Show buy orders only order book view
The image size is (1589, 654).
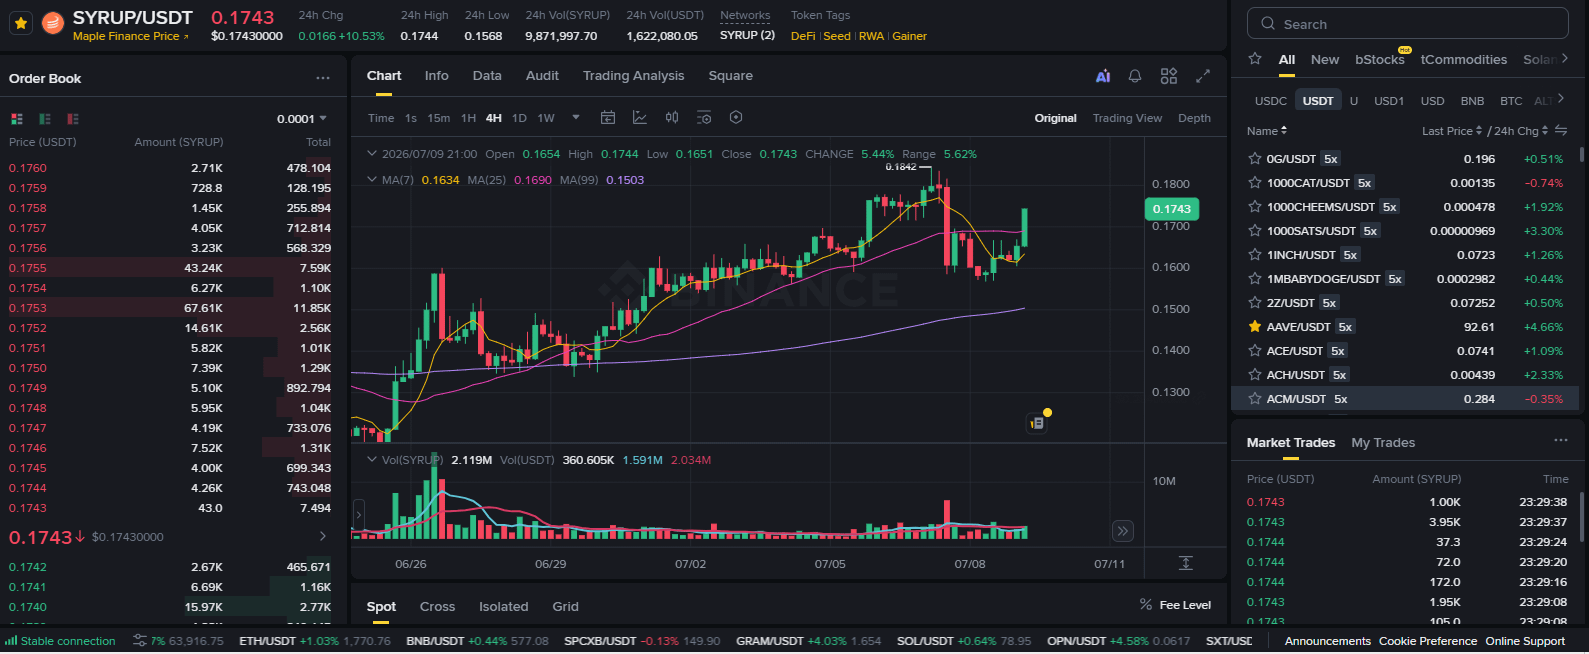click(45, 119)
